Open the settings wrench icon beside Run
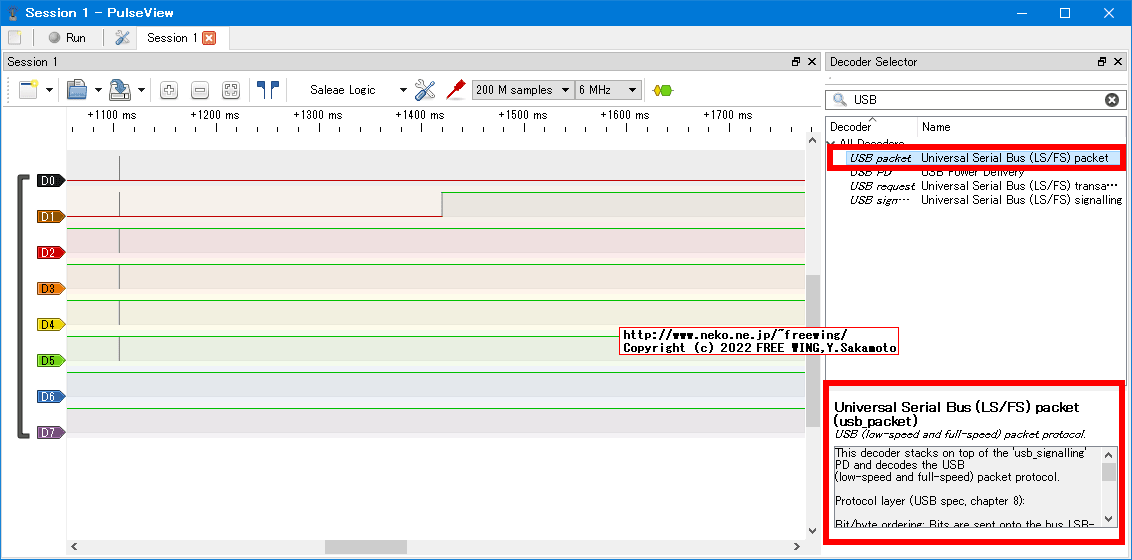 pyautogui.click(x=123, y=38)
